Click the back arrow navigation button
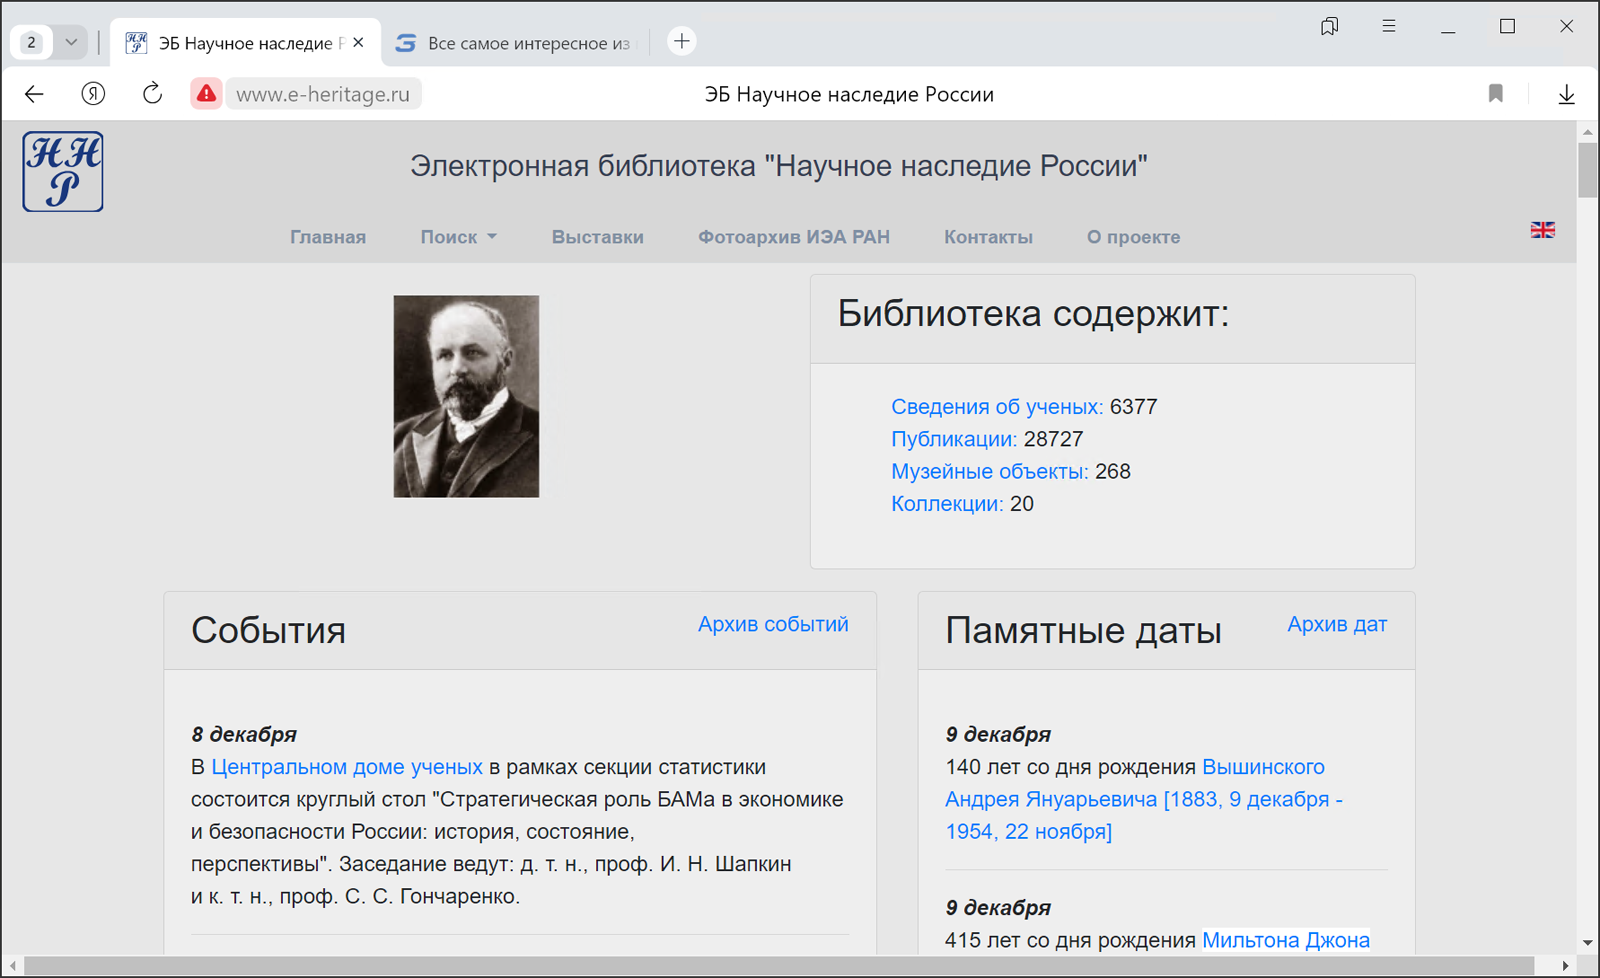1600x978 pixels. [34, 94]
